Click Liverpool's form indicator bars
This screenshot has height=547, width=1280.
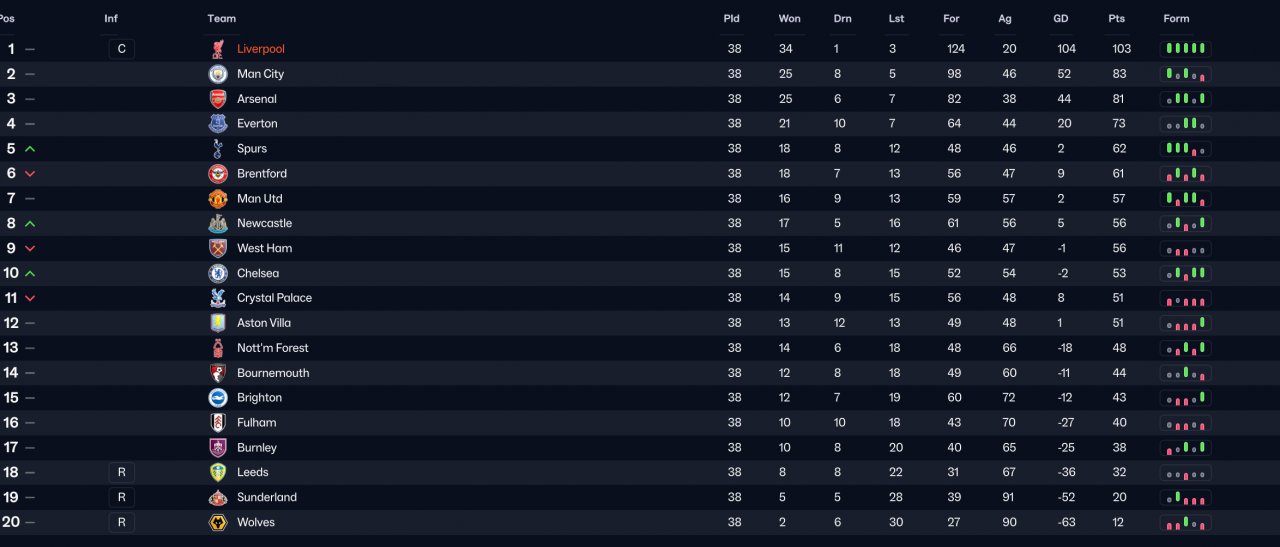tap(1185, 49)
